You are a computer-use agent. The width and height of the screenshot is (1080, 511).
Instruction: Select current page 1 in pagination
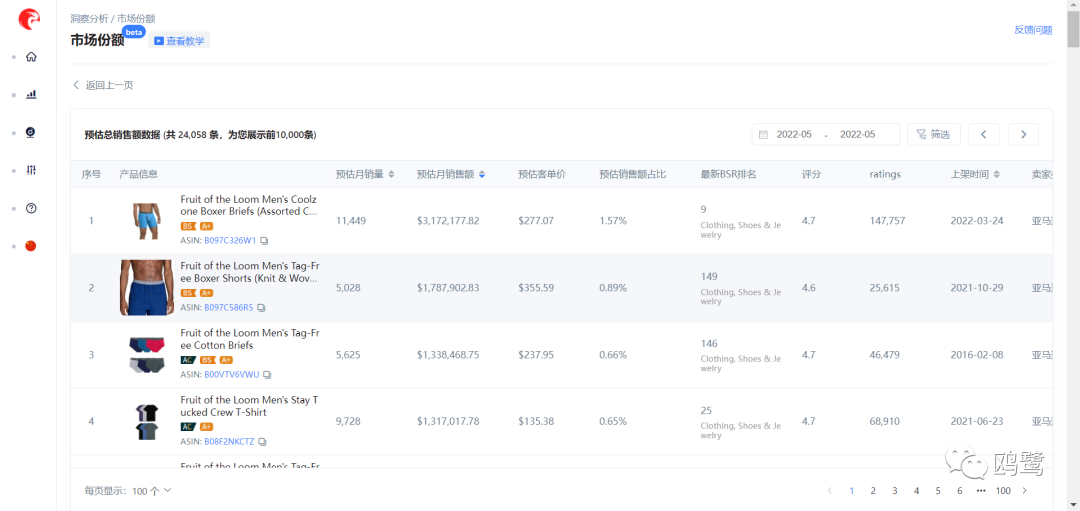[x=852, y=491]
